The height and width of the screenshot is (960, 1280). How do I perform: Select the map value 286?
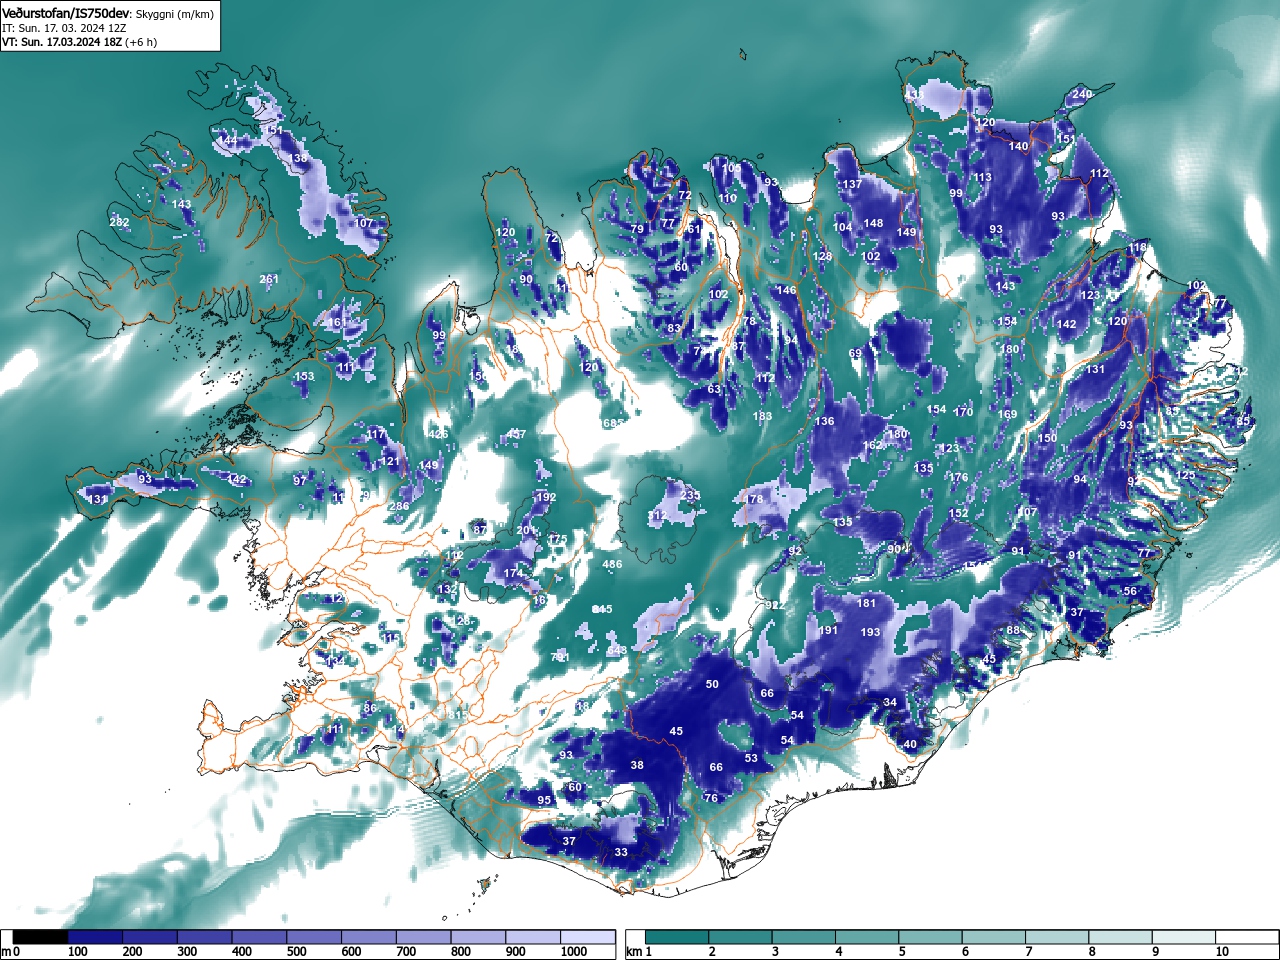(399, 507)
